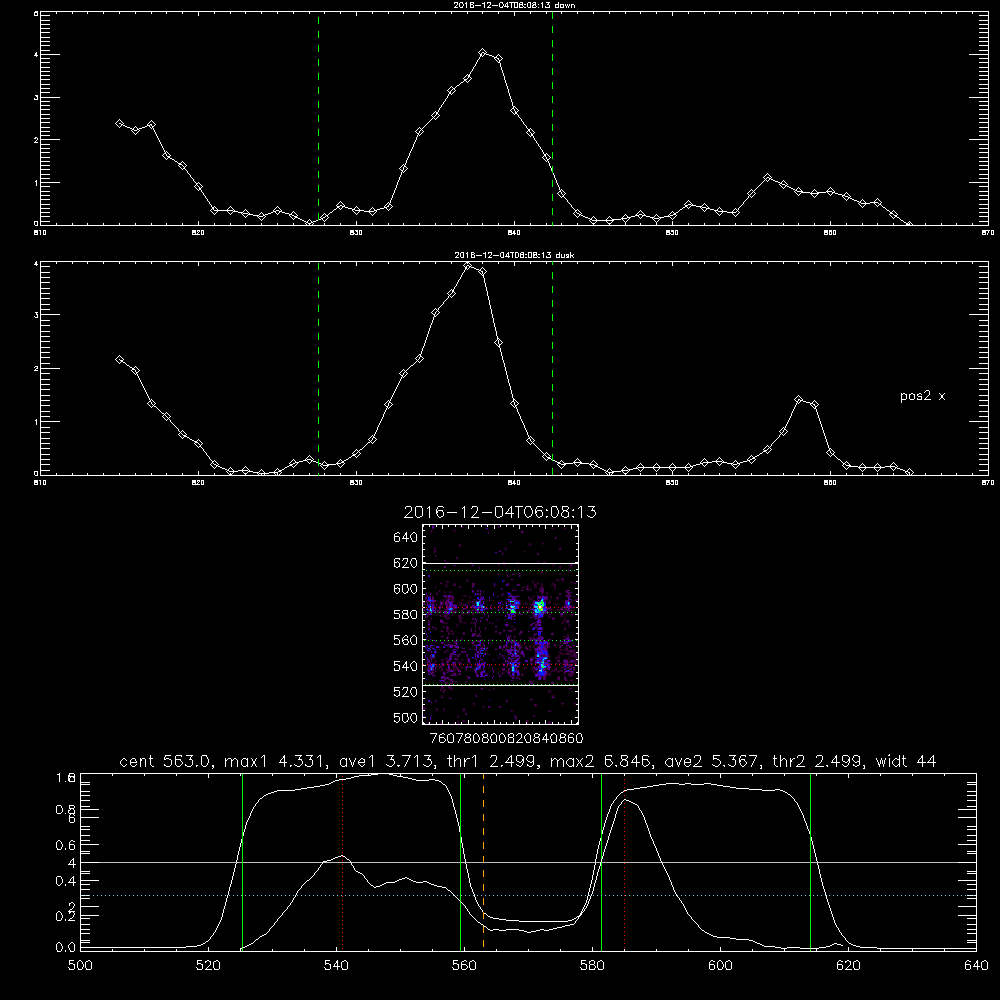Select 'cent 563.0' in the stats line
Image resolution: width=1000 pixels, height=1000 pixels.
coord(165,761)
